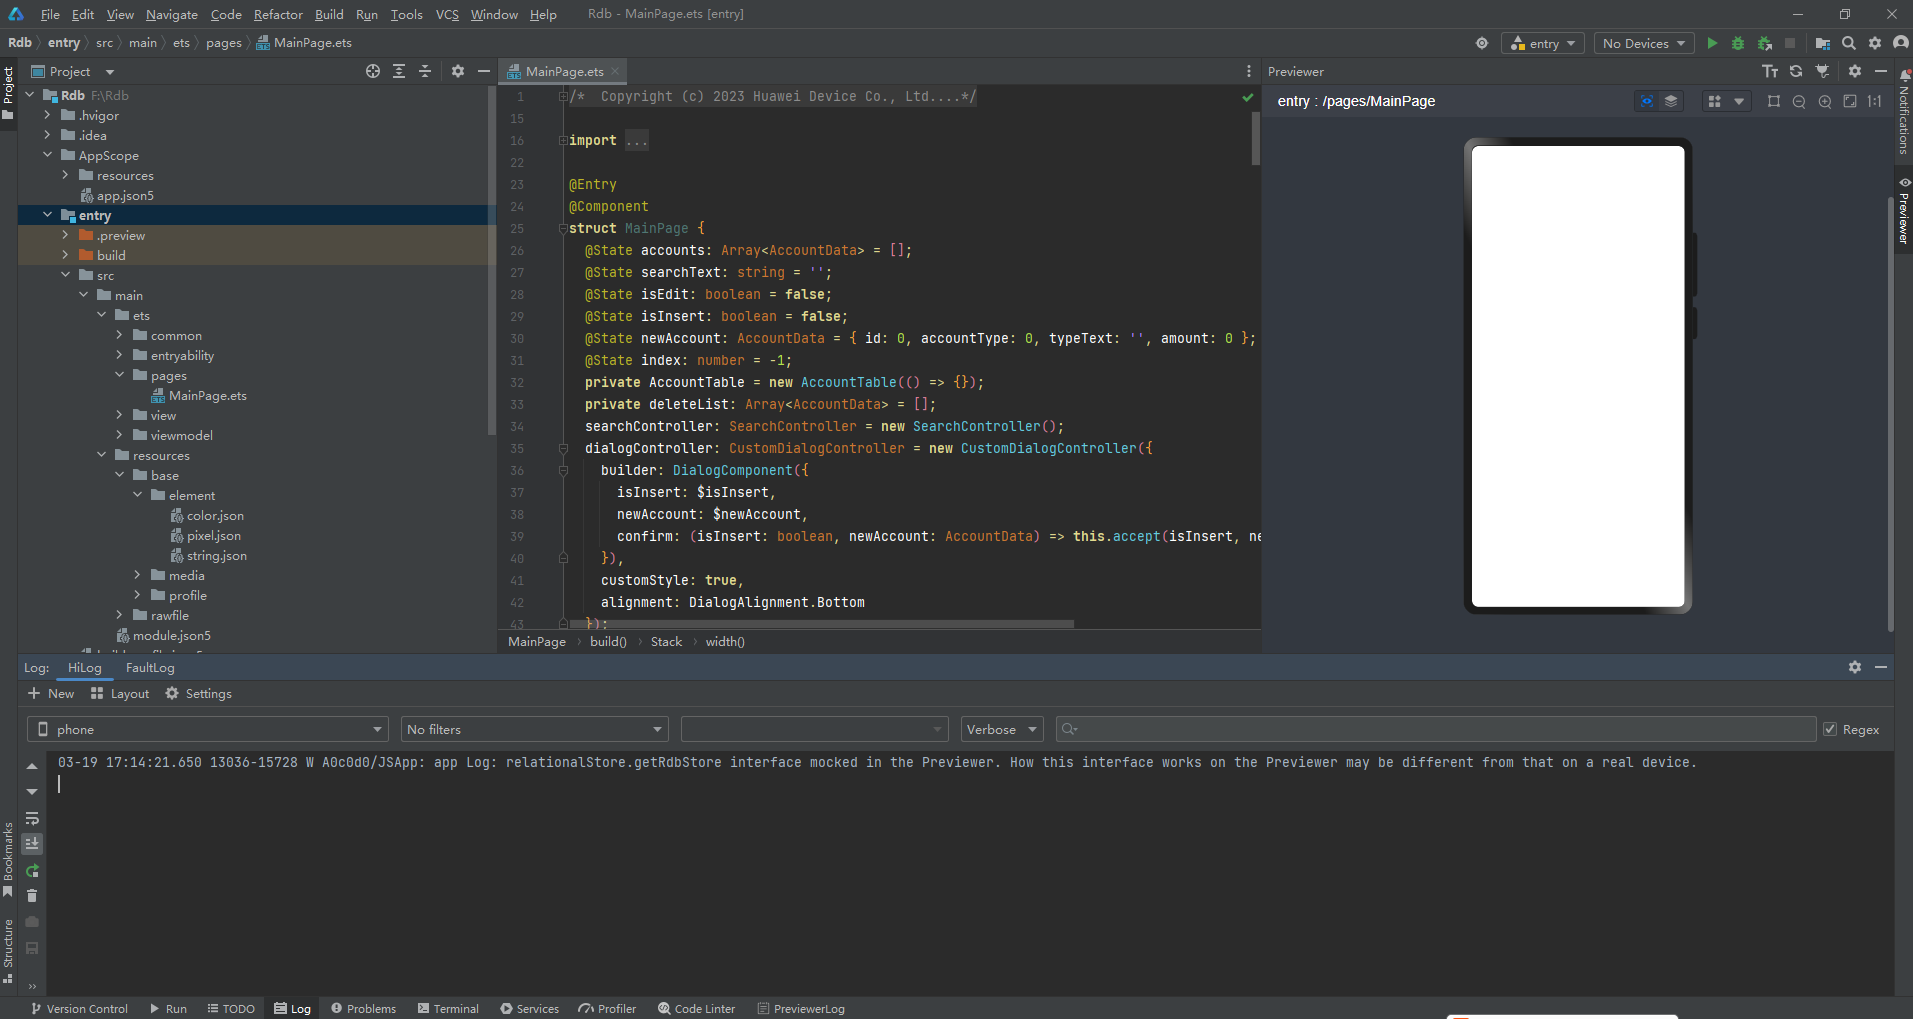Toggle scroll to end in log panel

tap(32, 844)
